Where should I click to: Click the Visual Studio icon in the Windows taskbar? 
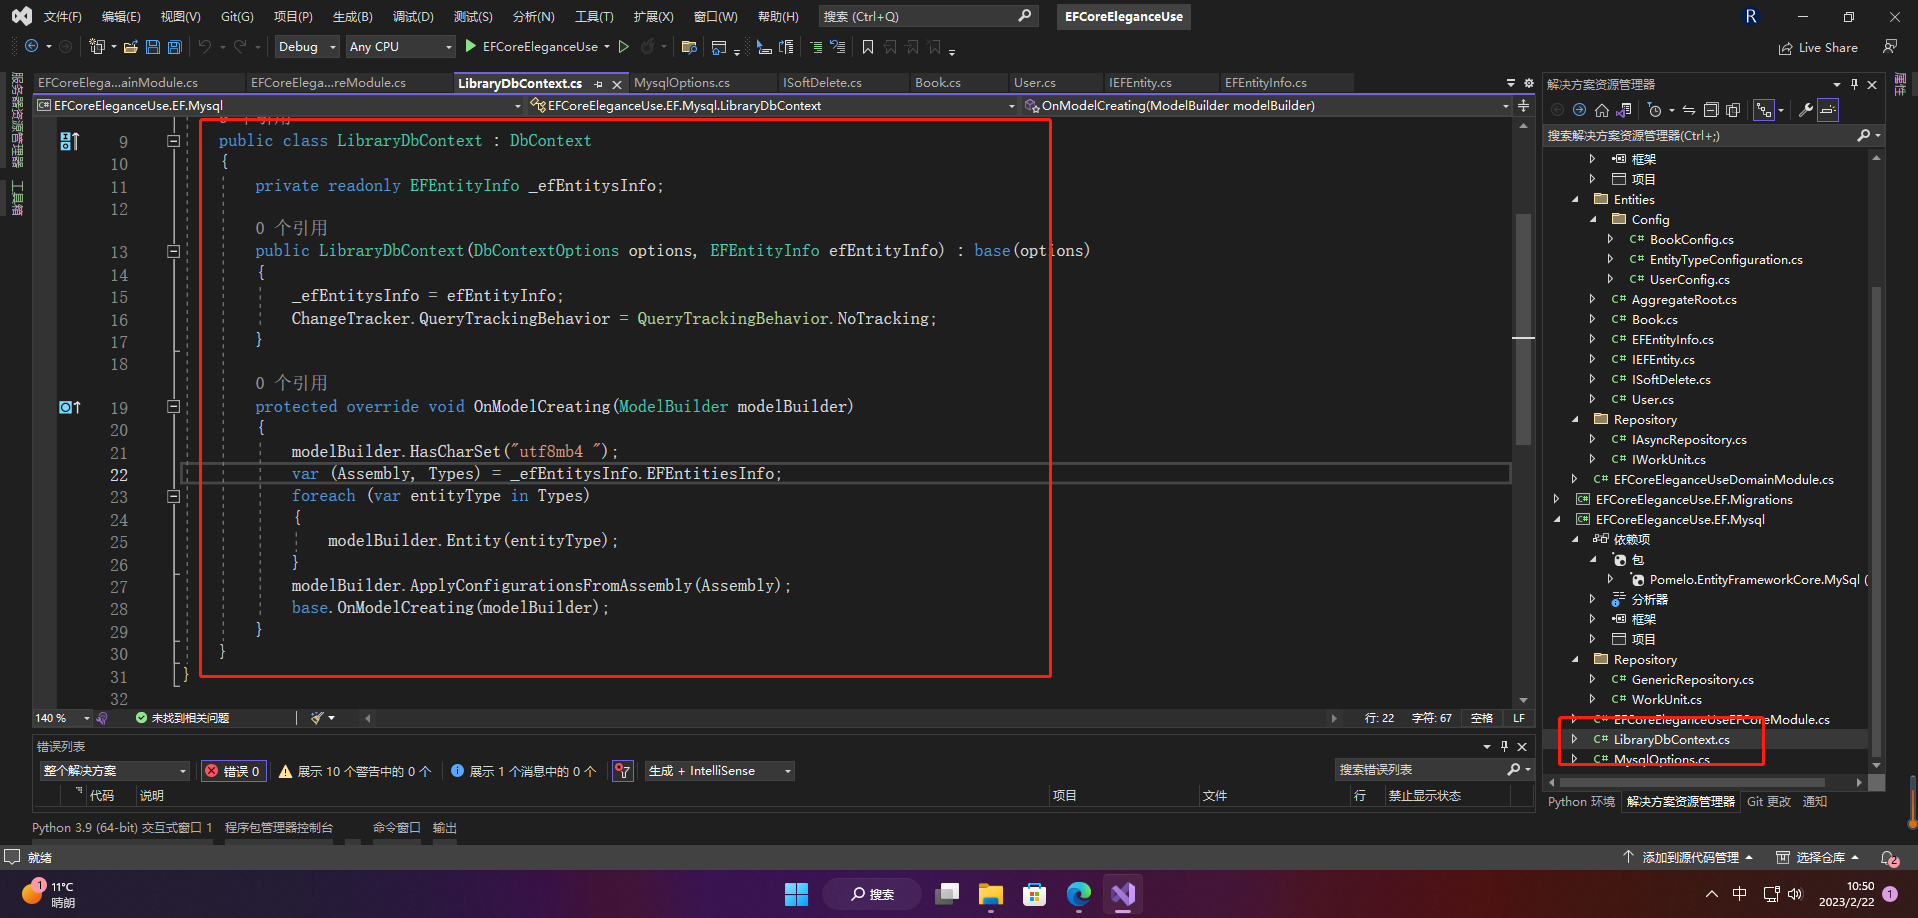tap(1123, 893)
